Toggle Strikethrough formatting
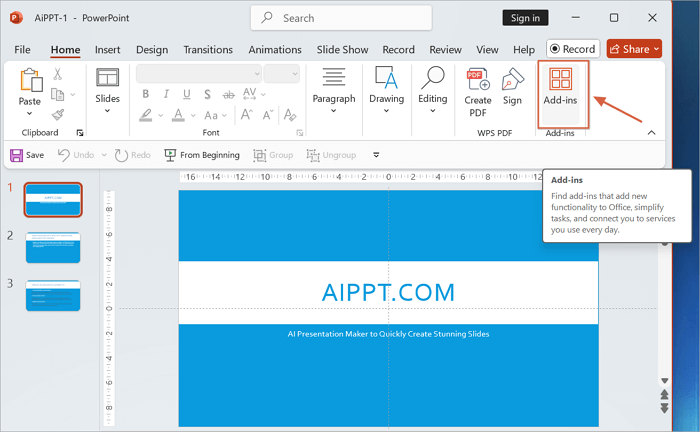Image resolution: width=700 pixels, height=432 pixels. 228,95
